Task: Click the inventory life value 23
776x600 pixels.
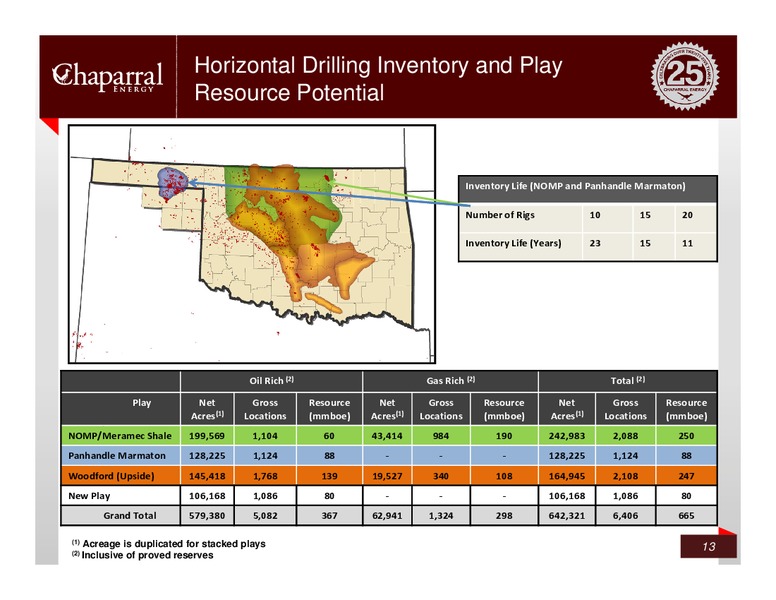Action: point(595,243)
